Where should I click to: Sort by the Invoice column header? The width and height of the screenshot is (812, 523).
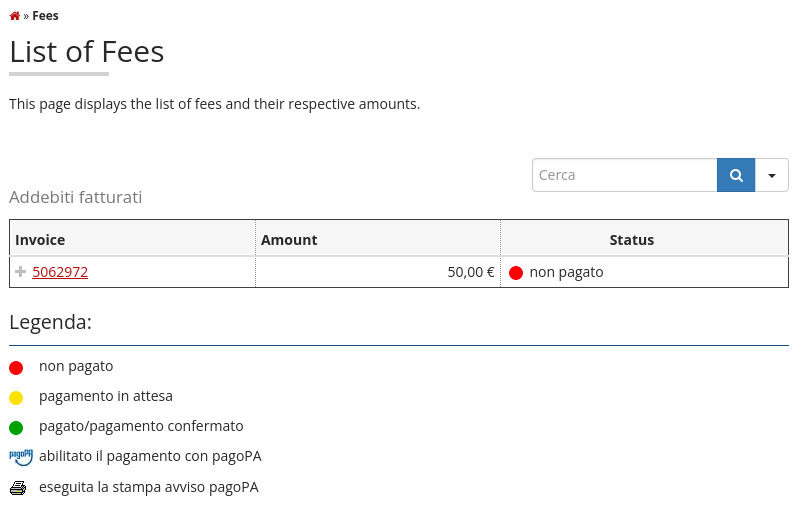[40, 240]
